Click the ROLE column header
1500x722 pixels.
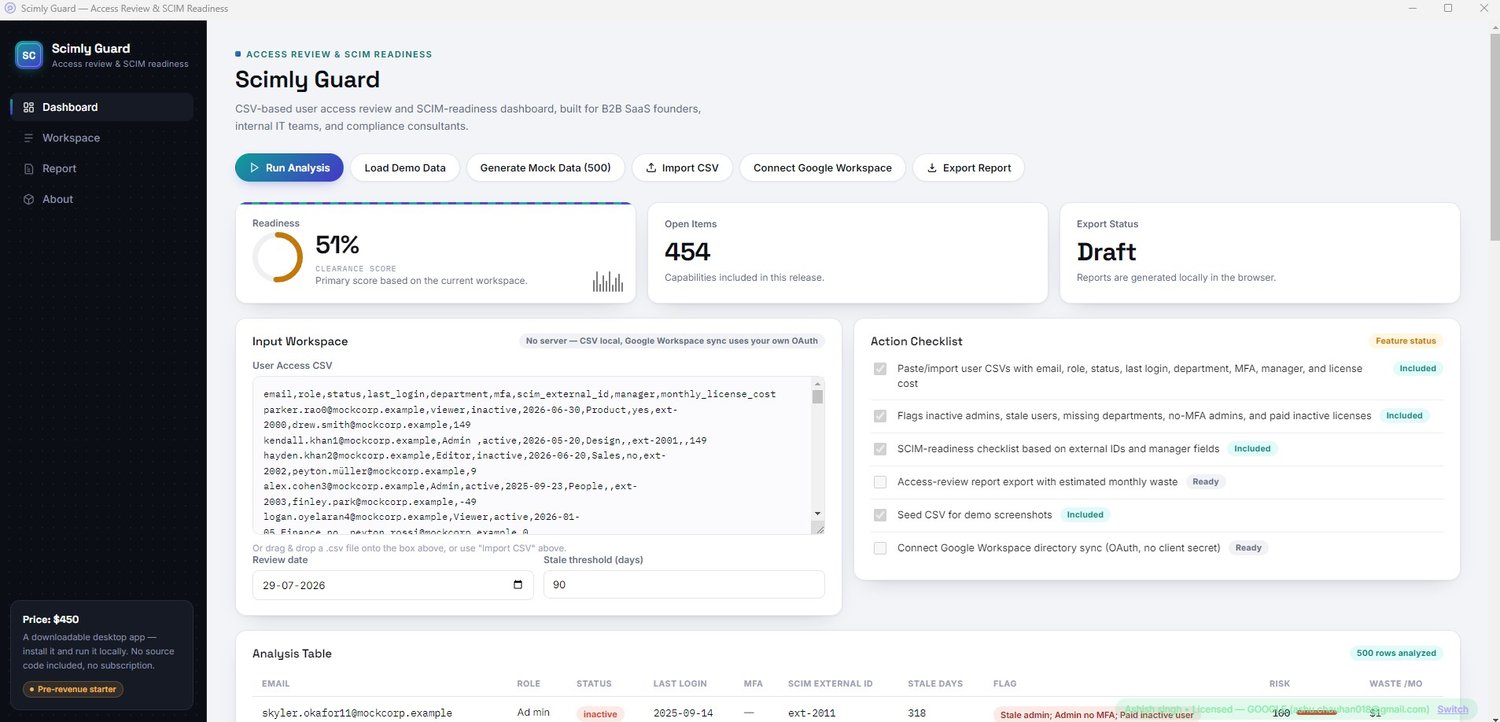tap(528, 684)
